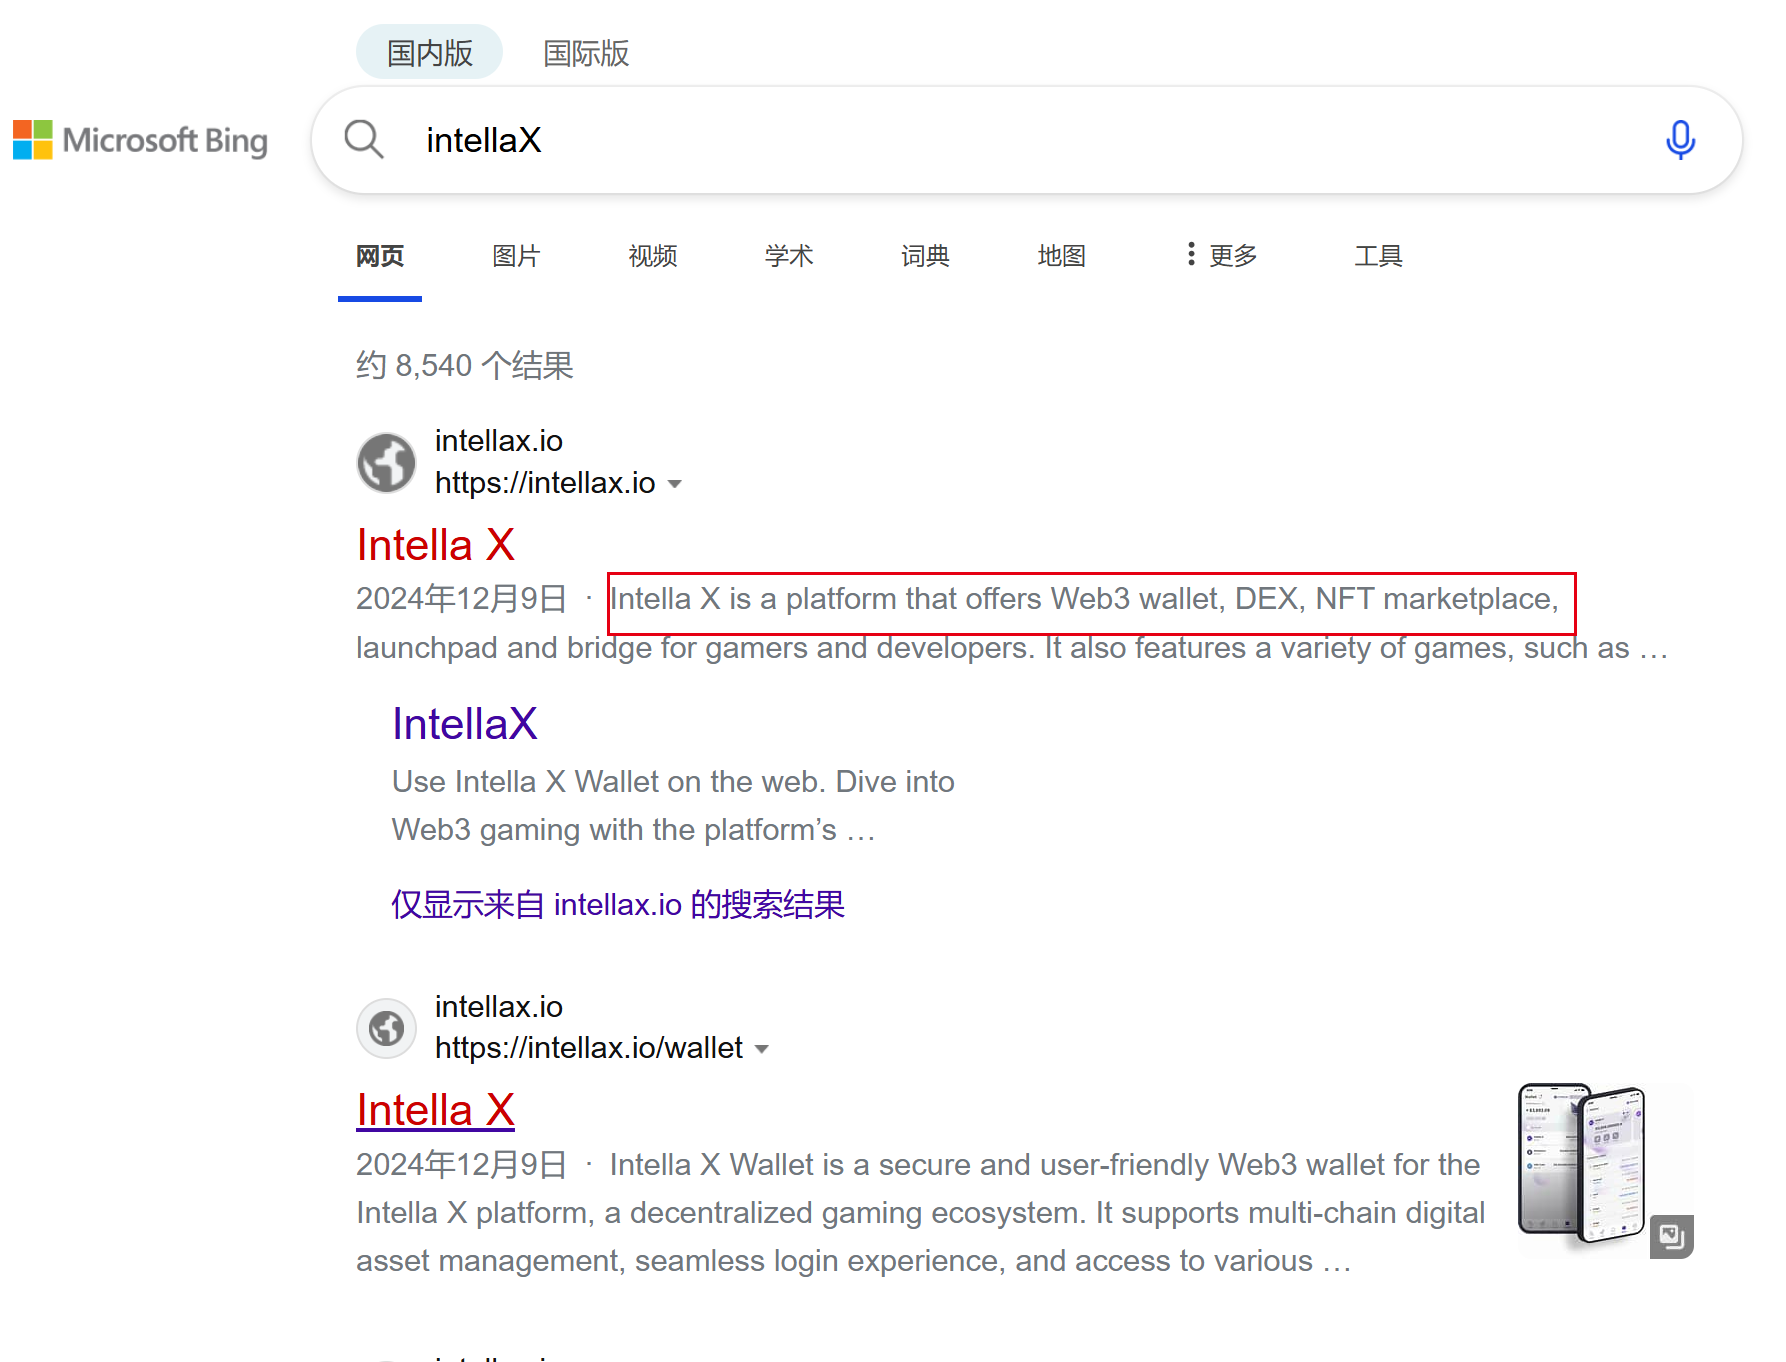
Task: Expand dropdown arrow next to https://intellax.io
Action: [675, 484]
